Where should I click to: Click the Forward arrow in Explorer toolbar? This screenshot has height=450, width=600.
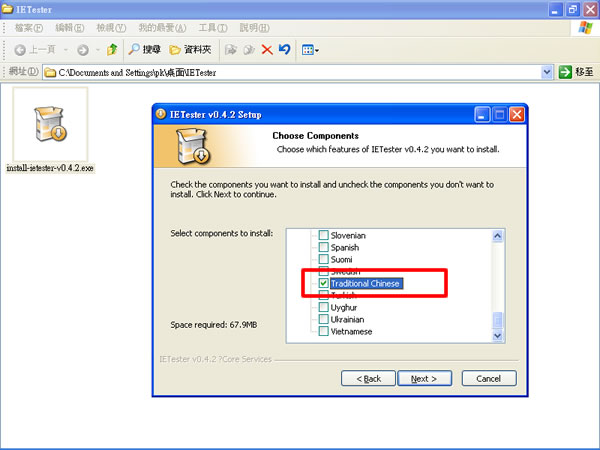83,50
